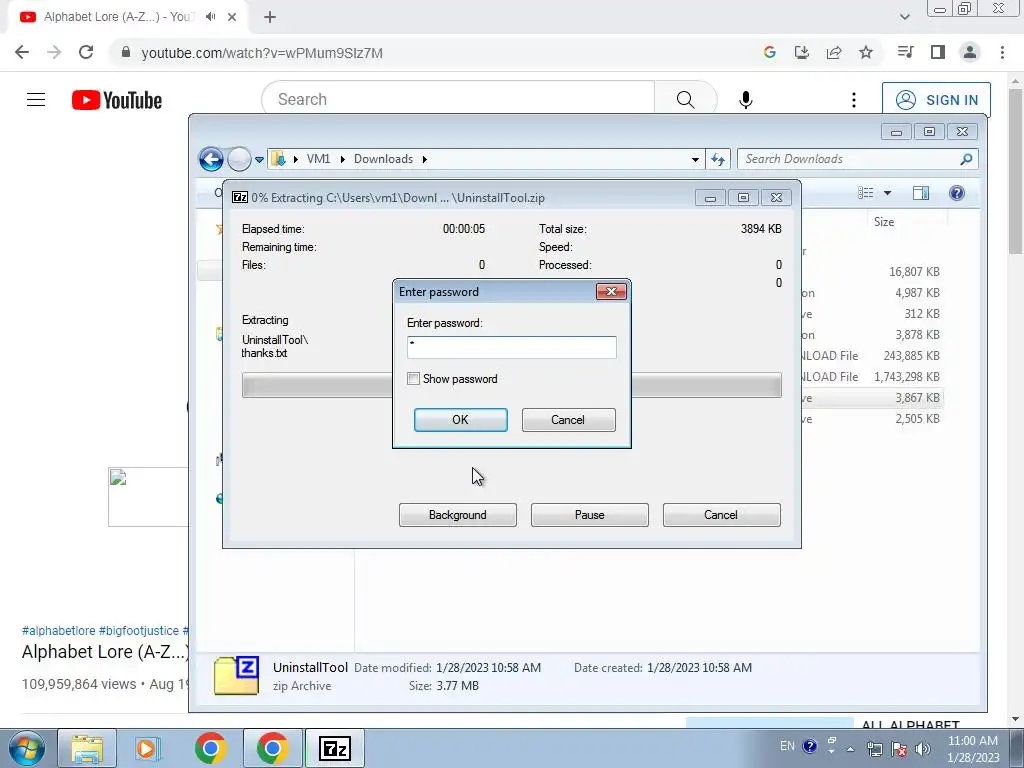Screen dimensions: 1024x768
Task: Reload the YouTube page
Action: coord(86,52)
